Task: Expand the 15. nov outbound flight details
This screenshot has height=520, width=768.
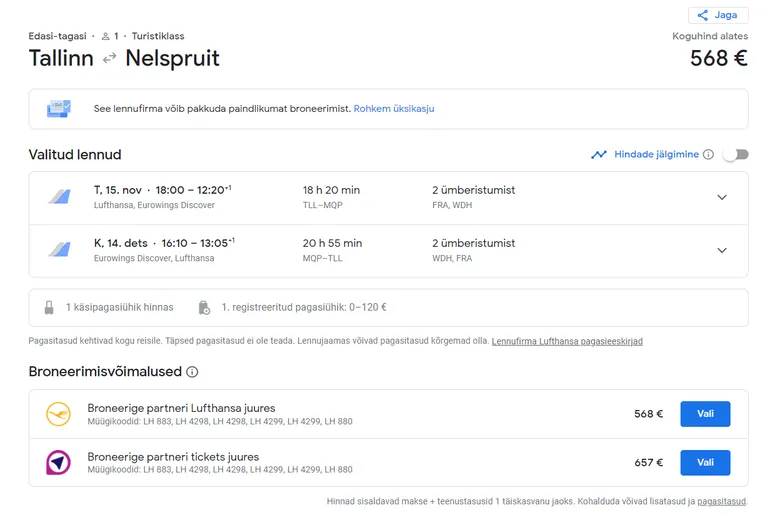Action: point(722,197)
